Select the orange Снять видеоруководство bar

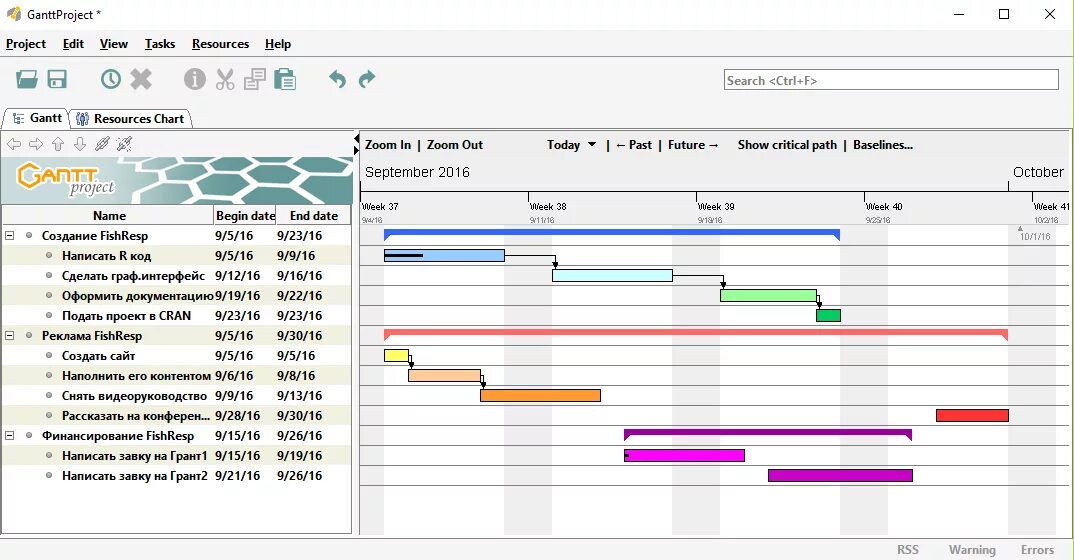pyautogui.click(x=540, y=395)
